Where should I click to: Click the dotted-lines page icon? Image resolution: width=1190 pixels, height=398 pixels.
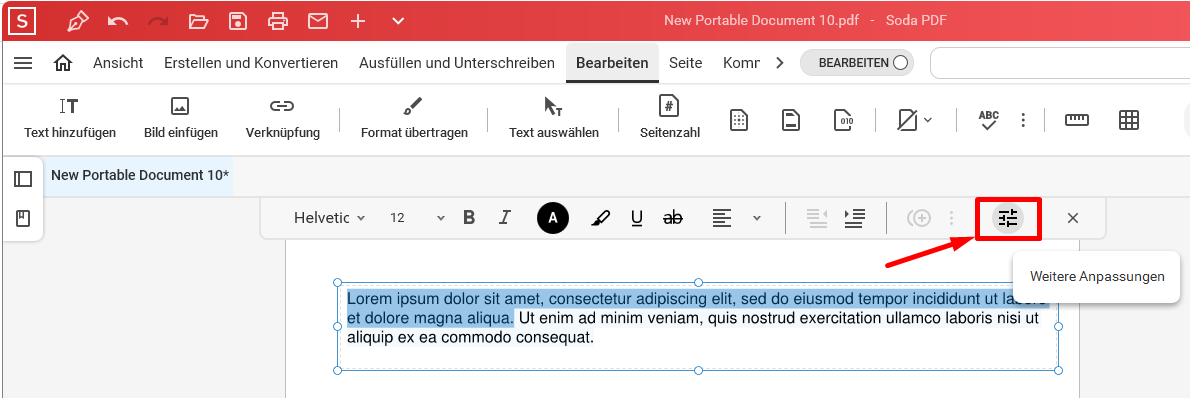tap(739, 120)
